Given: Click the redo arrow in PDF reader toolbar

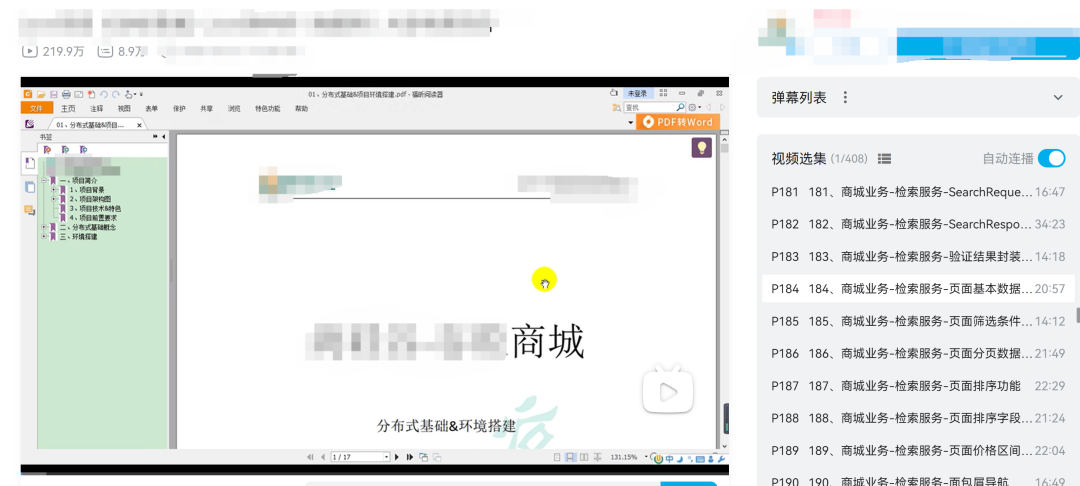Looking at the screenshot, I should click(116, 94).
